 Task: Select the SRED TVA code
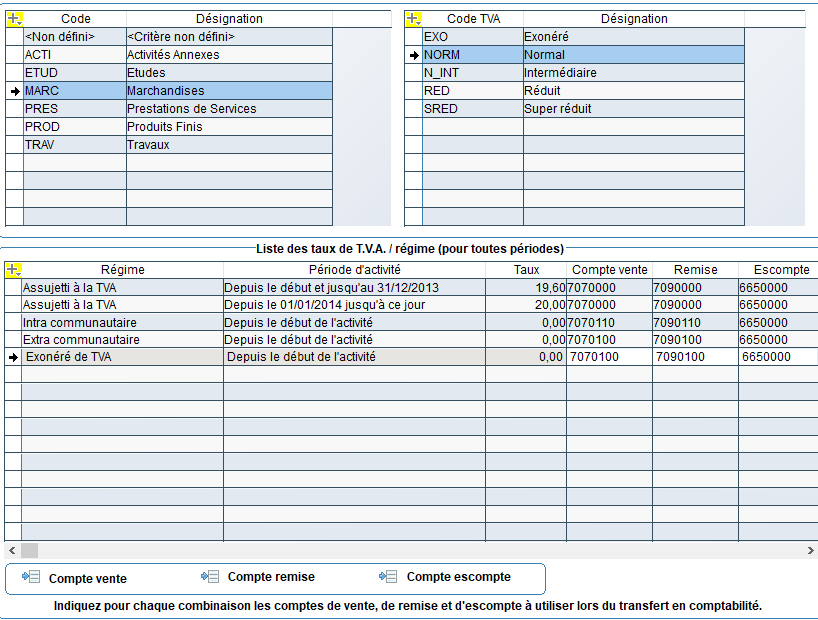click(473, 109)
